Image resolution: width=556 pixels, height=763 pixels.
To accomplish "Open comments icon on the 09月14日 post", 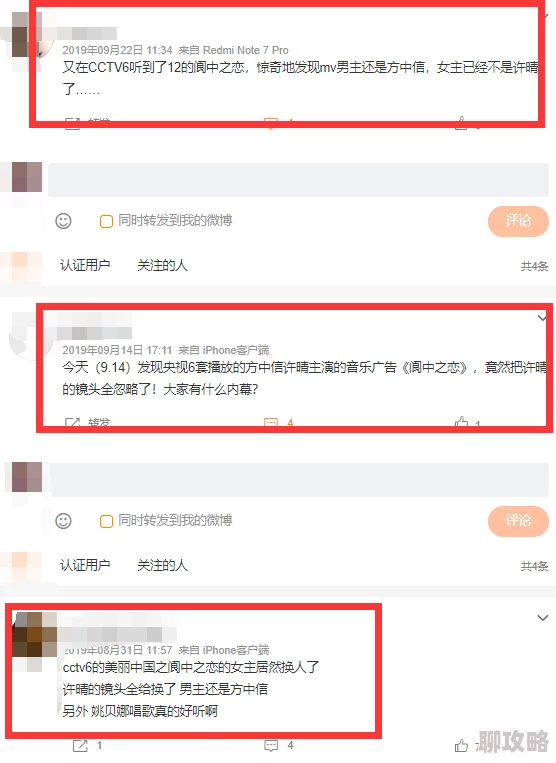I will click(270, 422).
